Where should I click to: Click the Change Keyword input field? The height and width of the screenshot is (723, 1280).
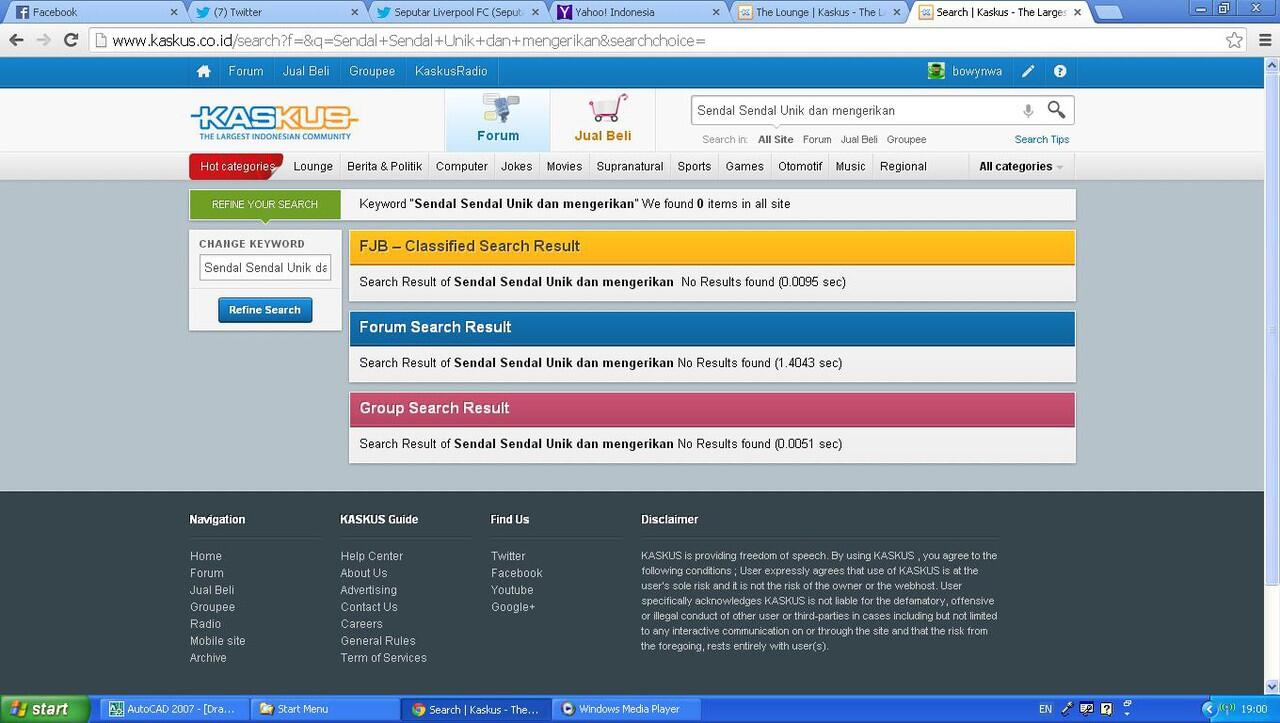coord(265,268)
